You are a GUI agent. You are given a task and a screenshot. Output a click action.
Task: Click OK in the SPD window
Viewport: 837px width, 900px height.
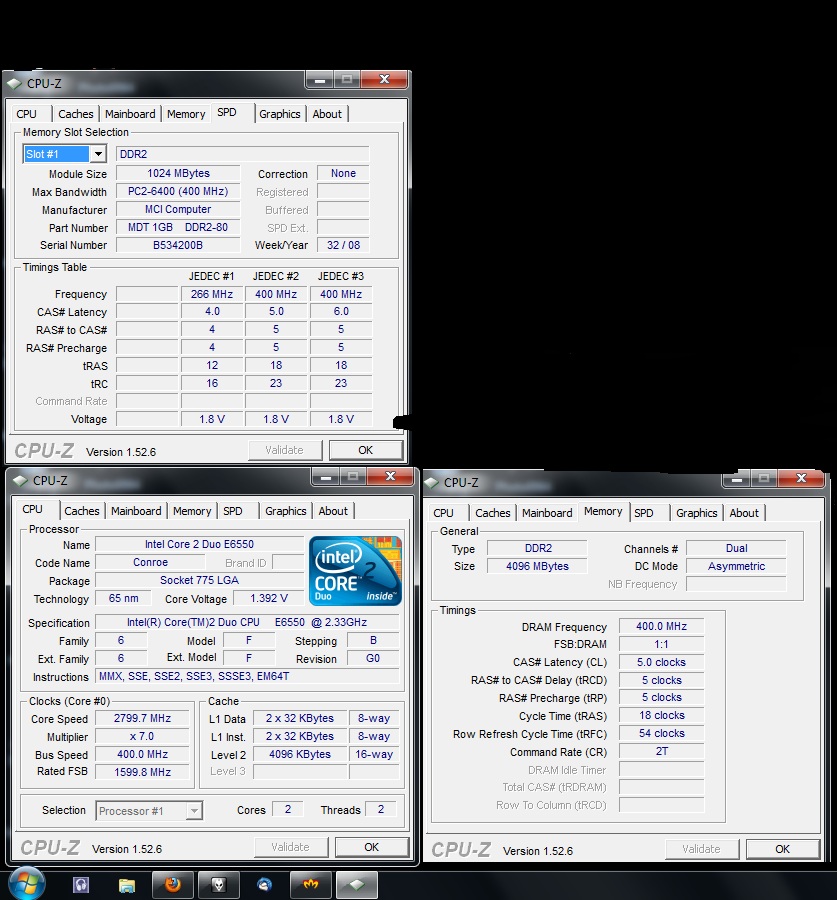pyautogui.click(x=366, y=450)
